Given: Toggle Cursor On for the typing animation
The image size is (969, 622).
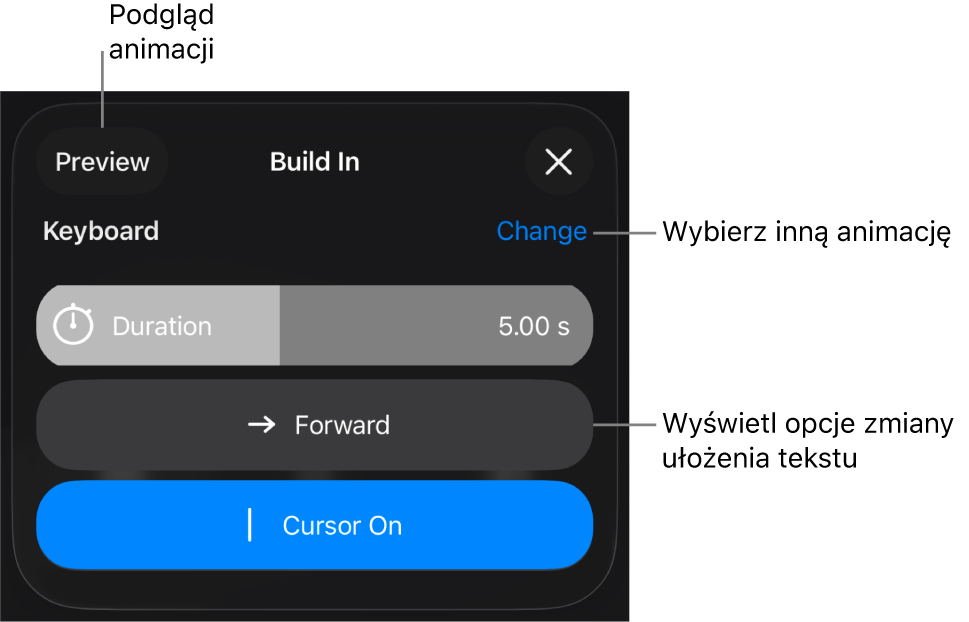Looking at the screenshot, I should tap(315, 525).
